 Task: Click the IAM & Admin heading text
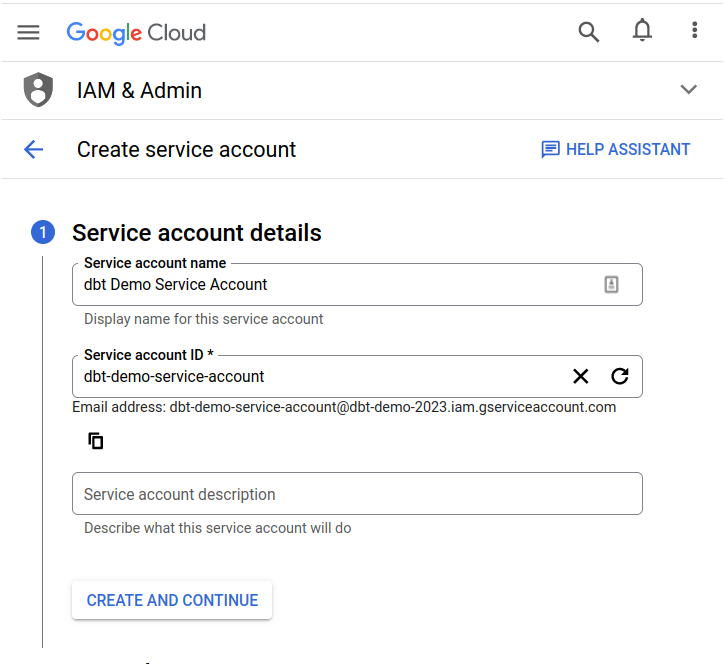coord(139,91)
